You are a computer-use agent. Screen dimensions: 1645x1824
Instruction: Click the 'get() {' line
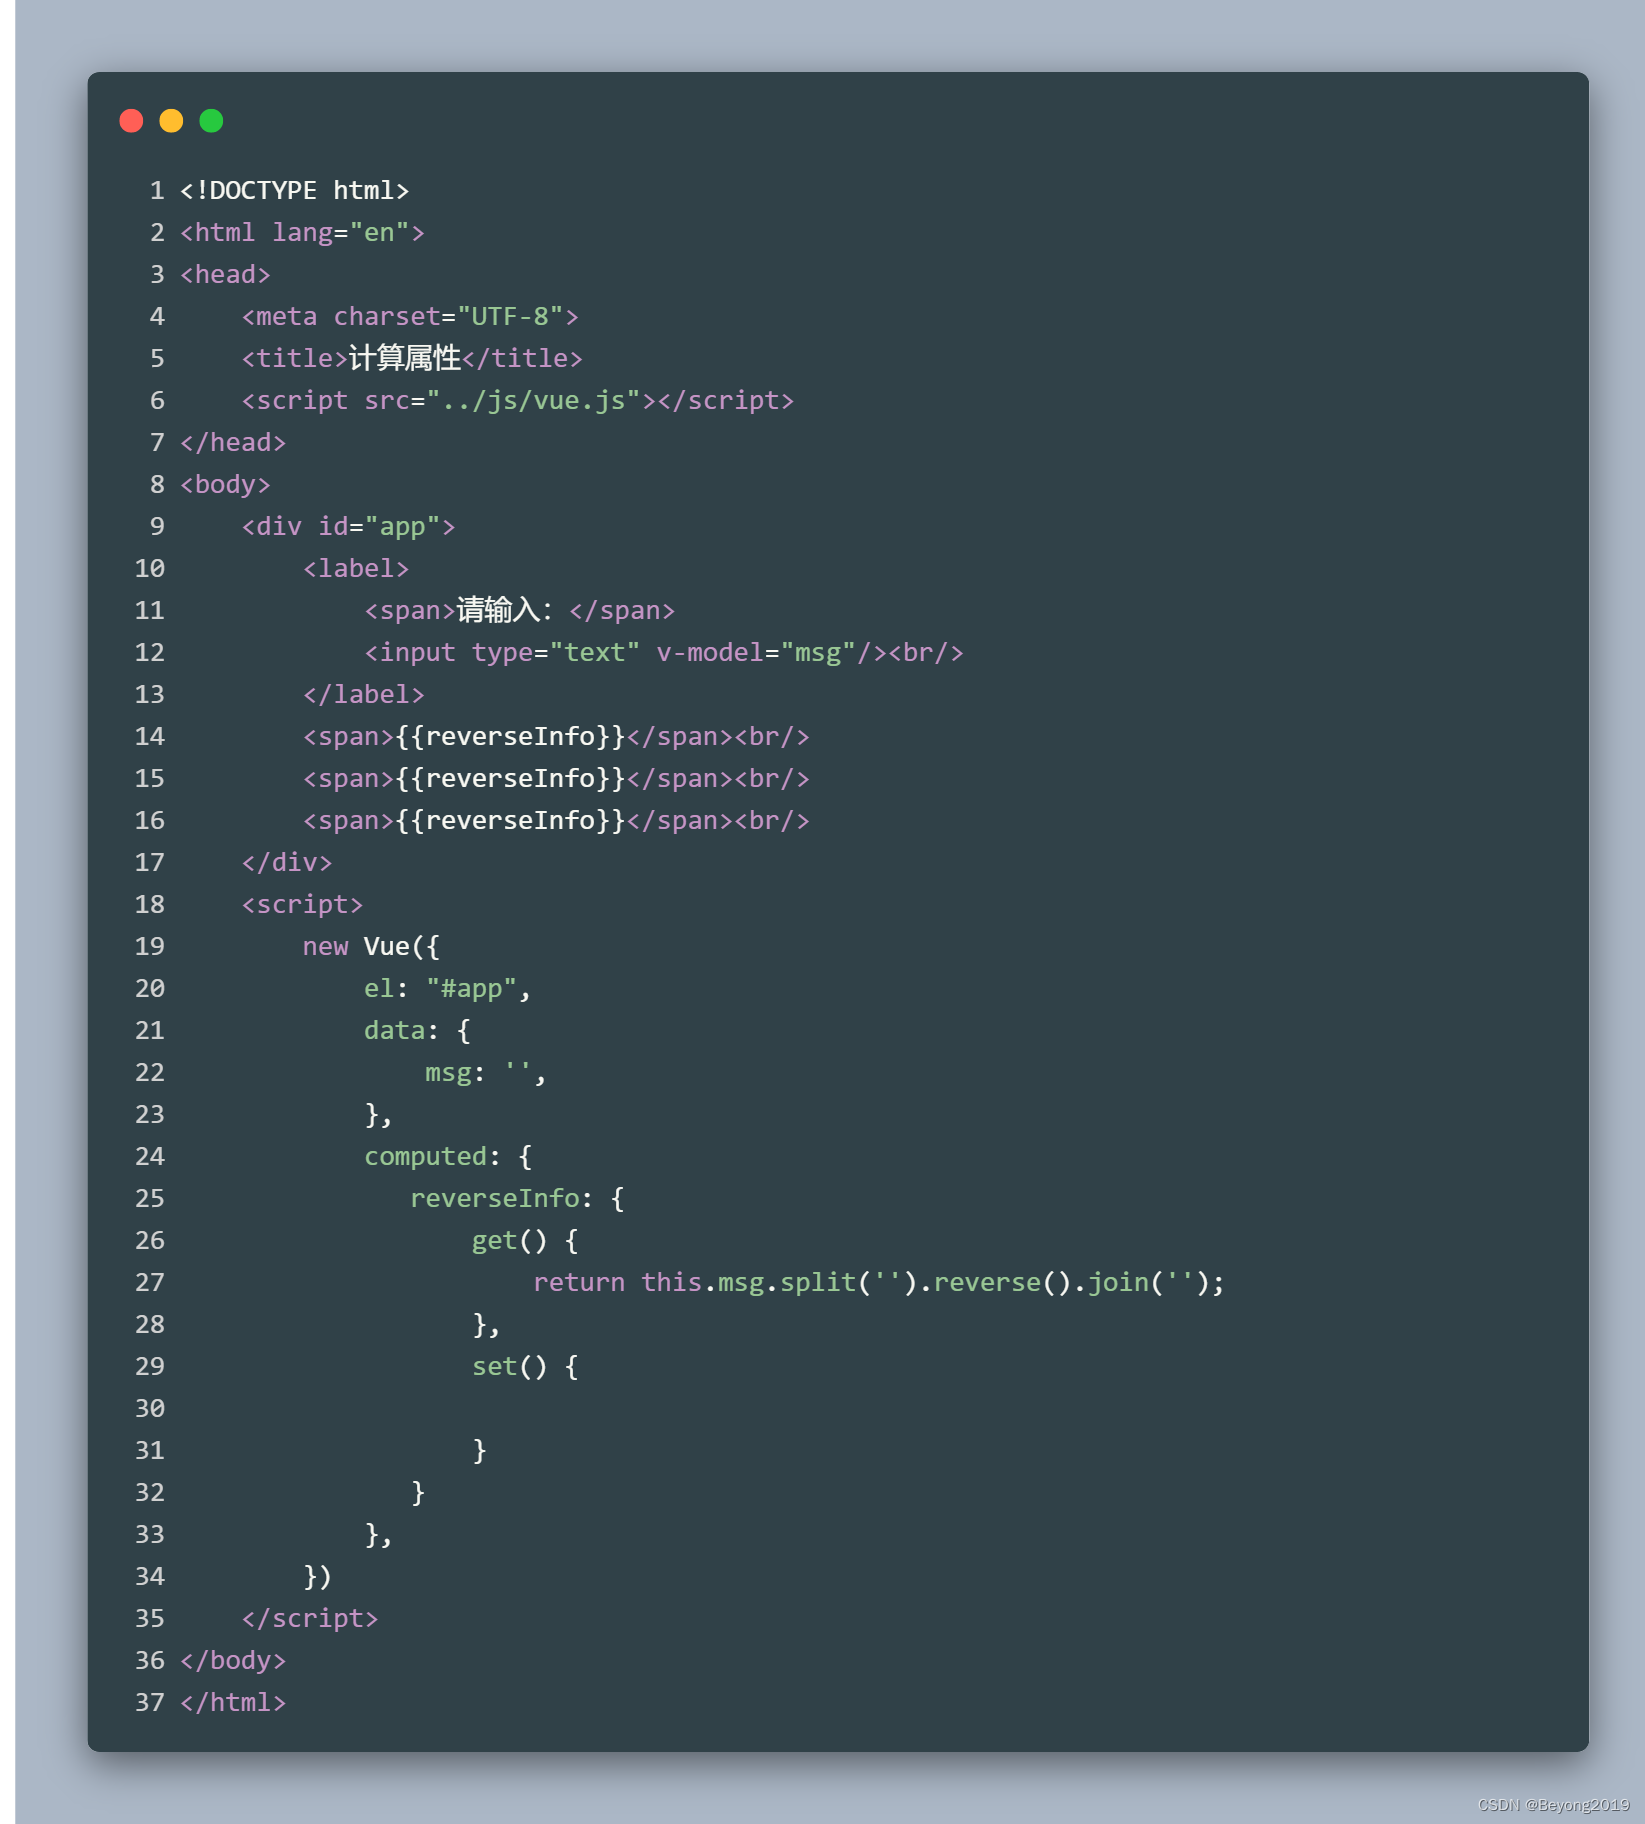pyautogui.click(x=525, y=1241)
